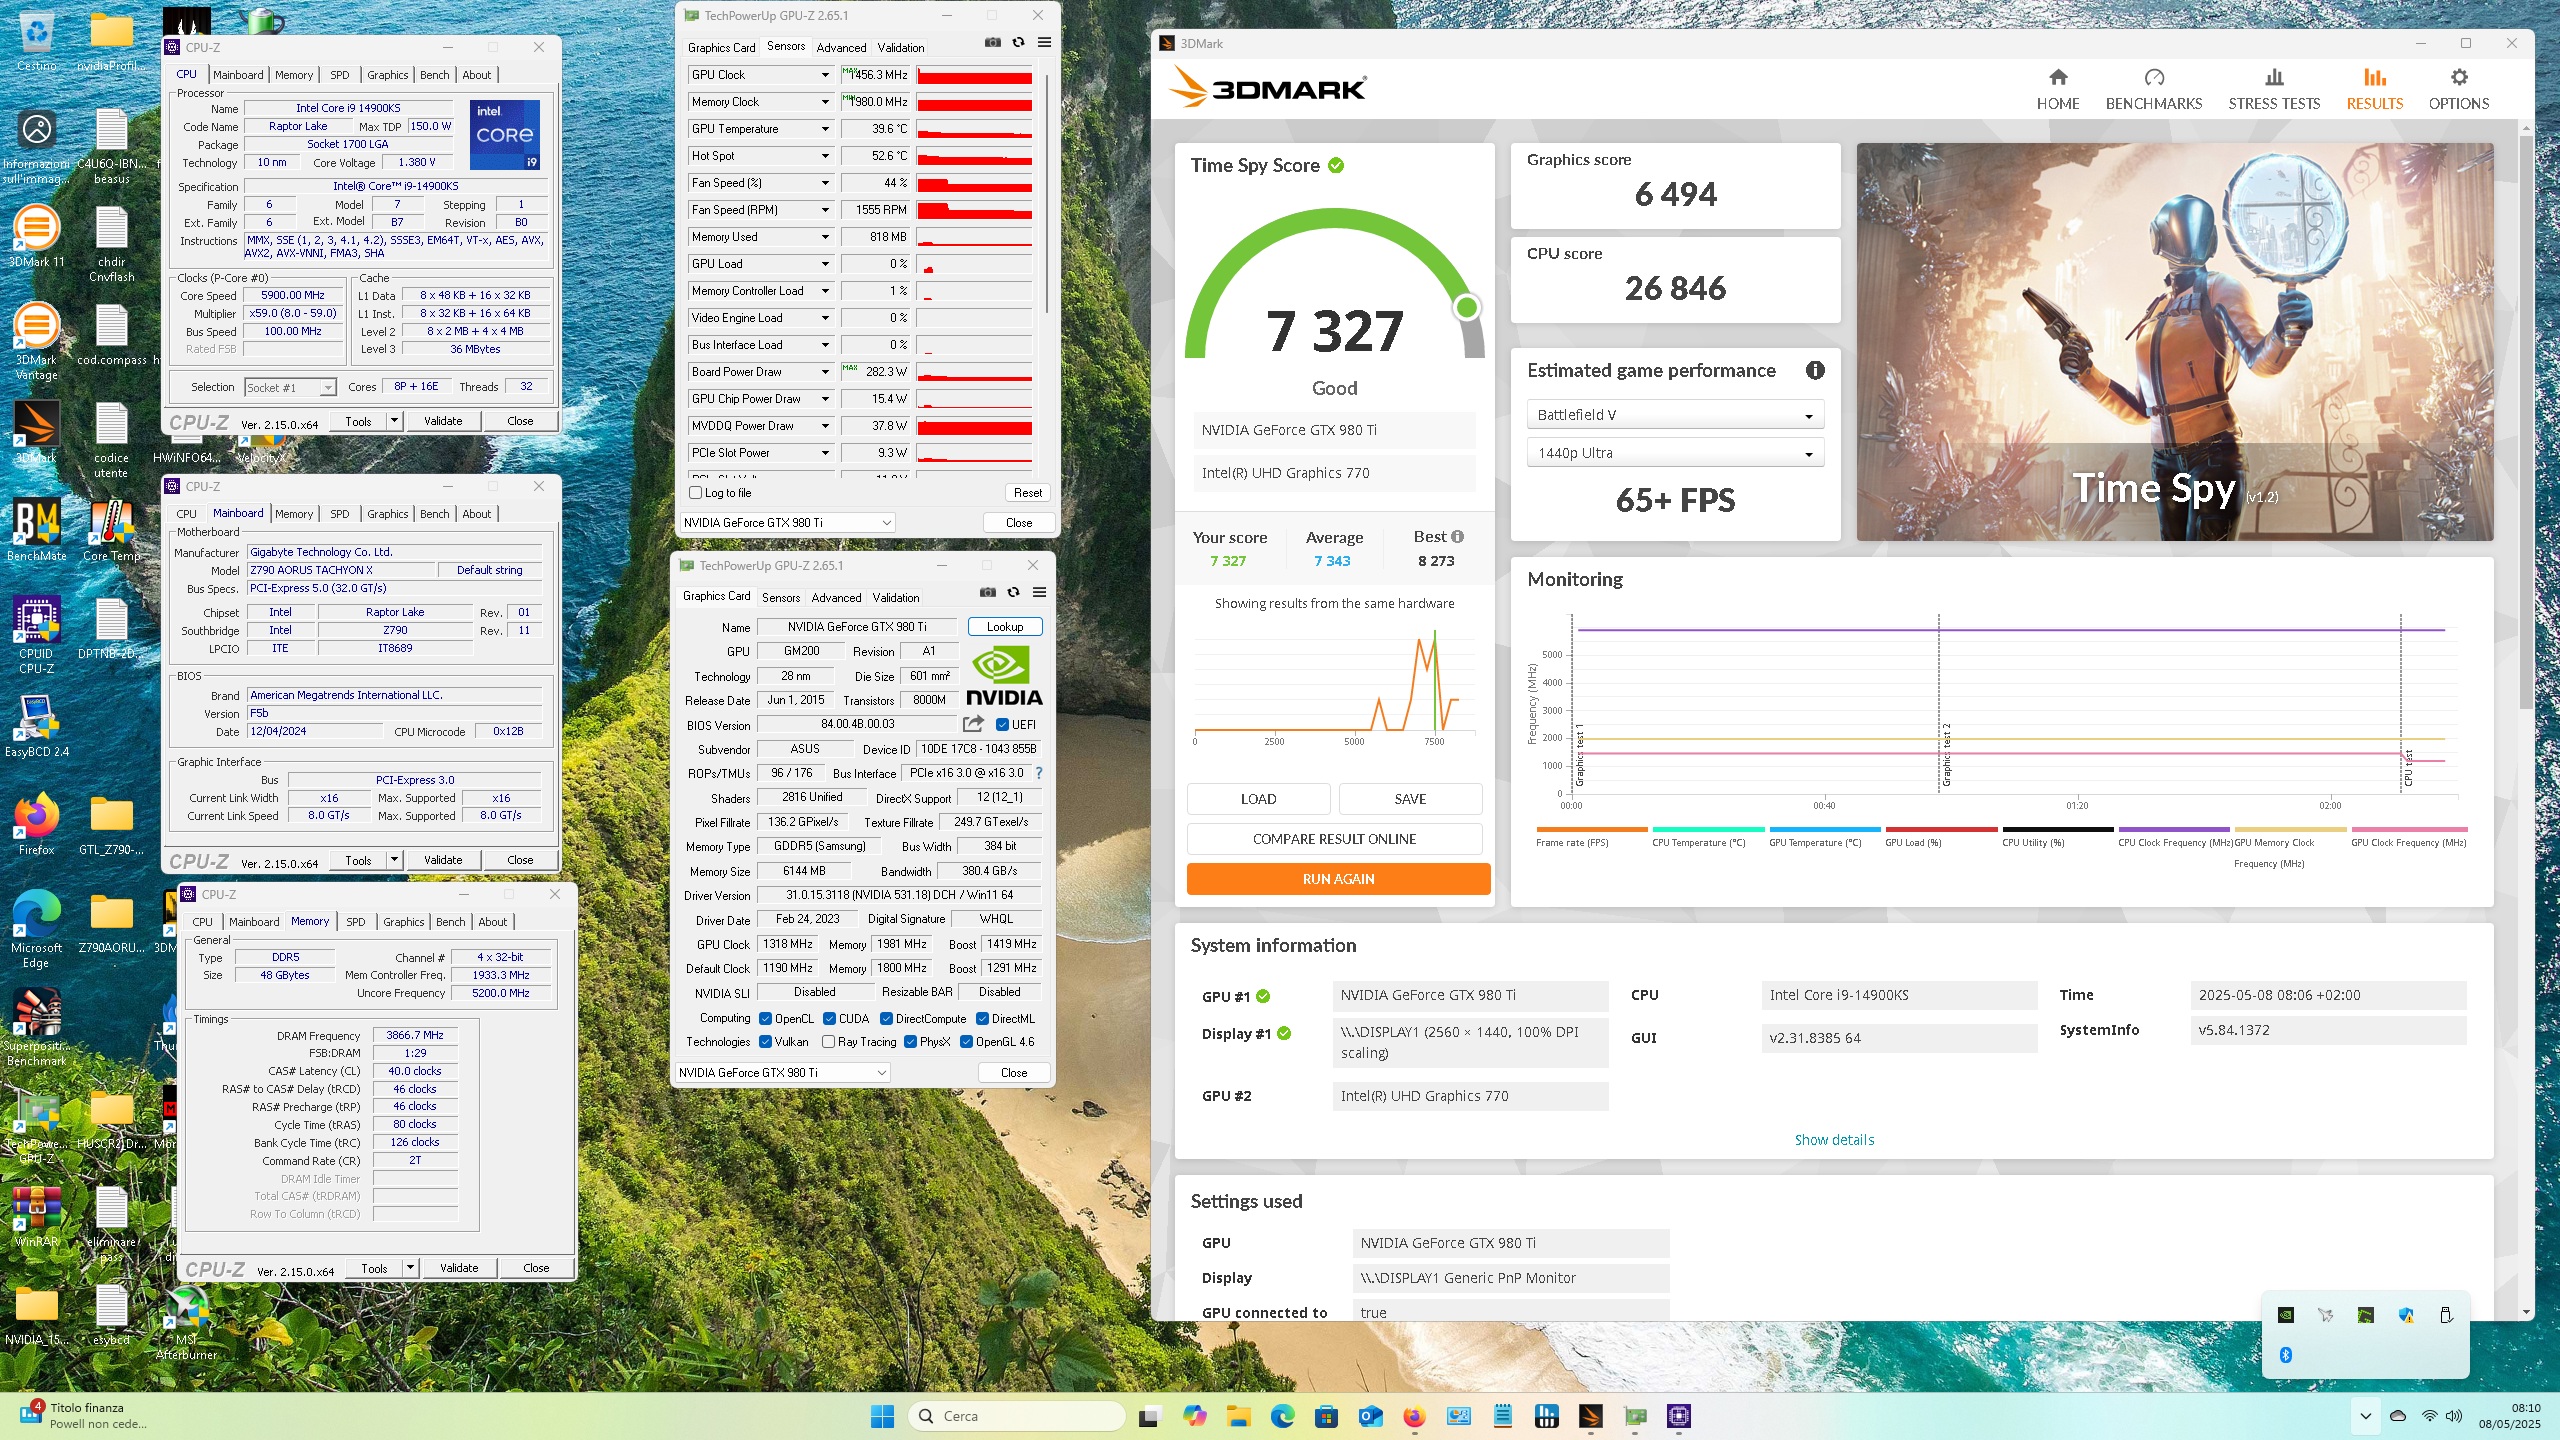Take a screenshot in the GPU-Z Graphics Card window

pyautogui.click(x=987, y=593)
